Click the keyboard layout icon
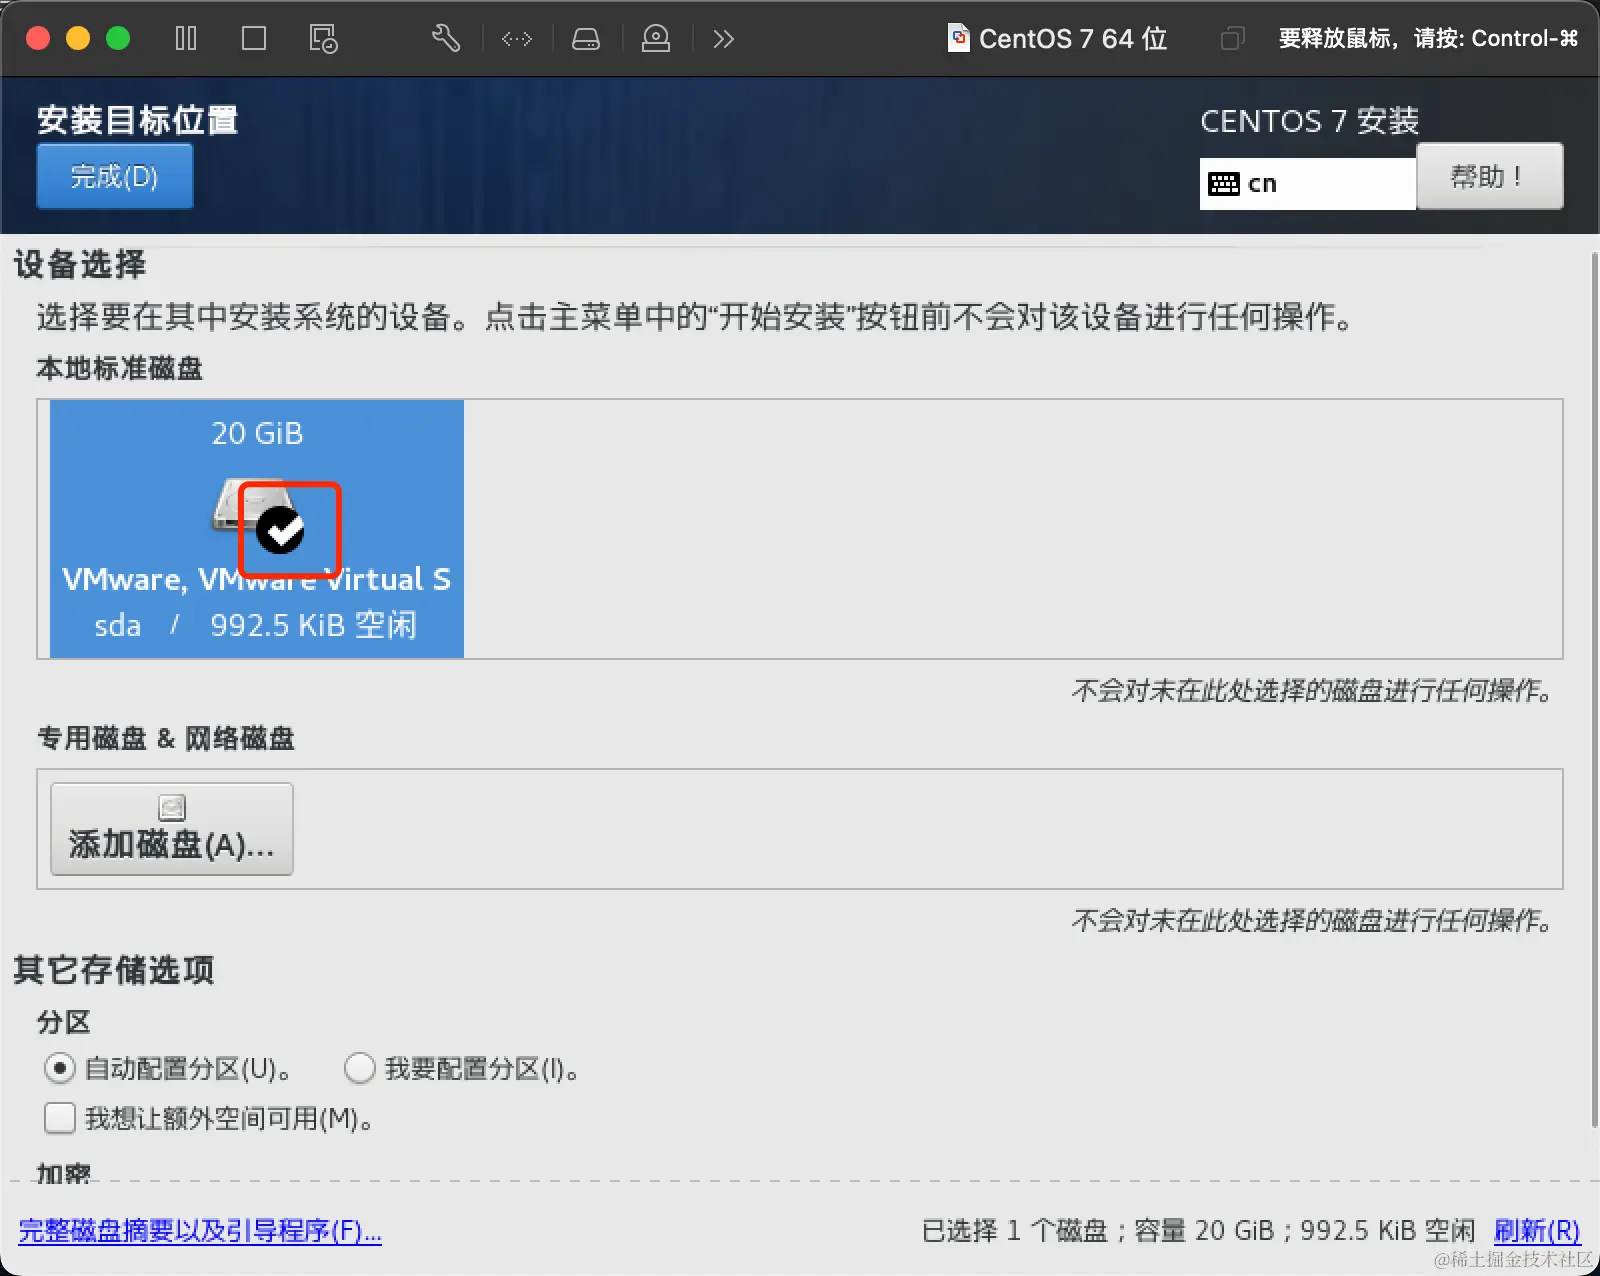 1224,184
